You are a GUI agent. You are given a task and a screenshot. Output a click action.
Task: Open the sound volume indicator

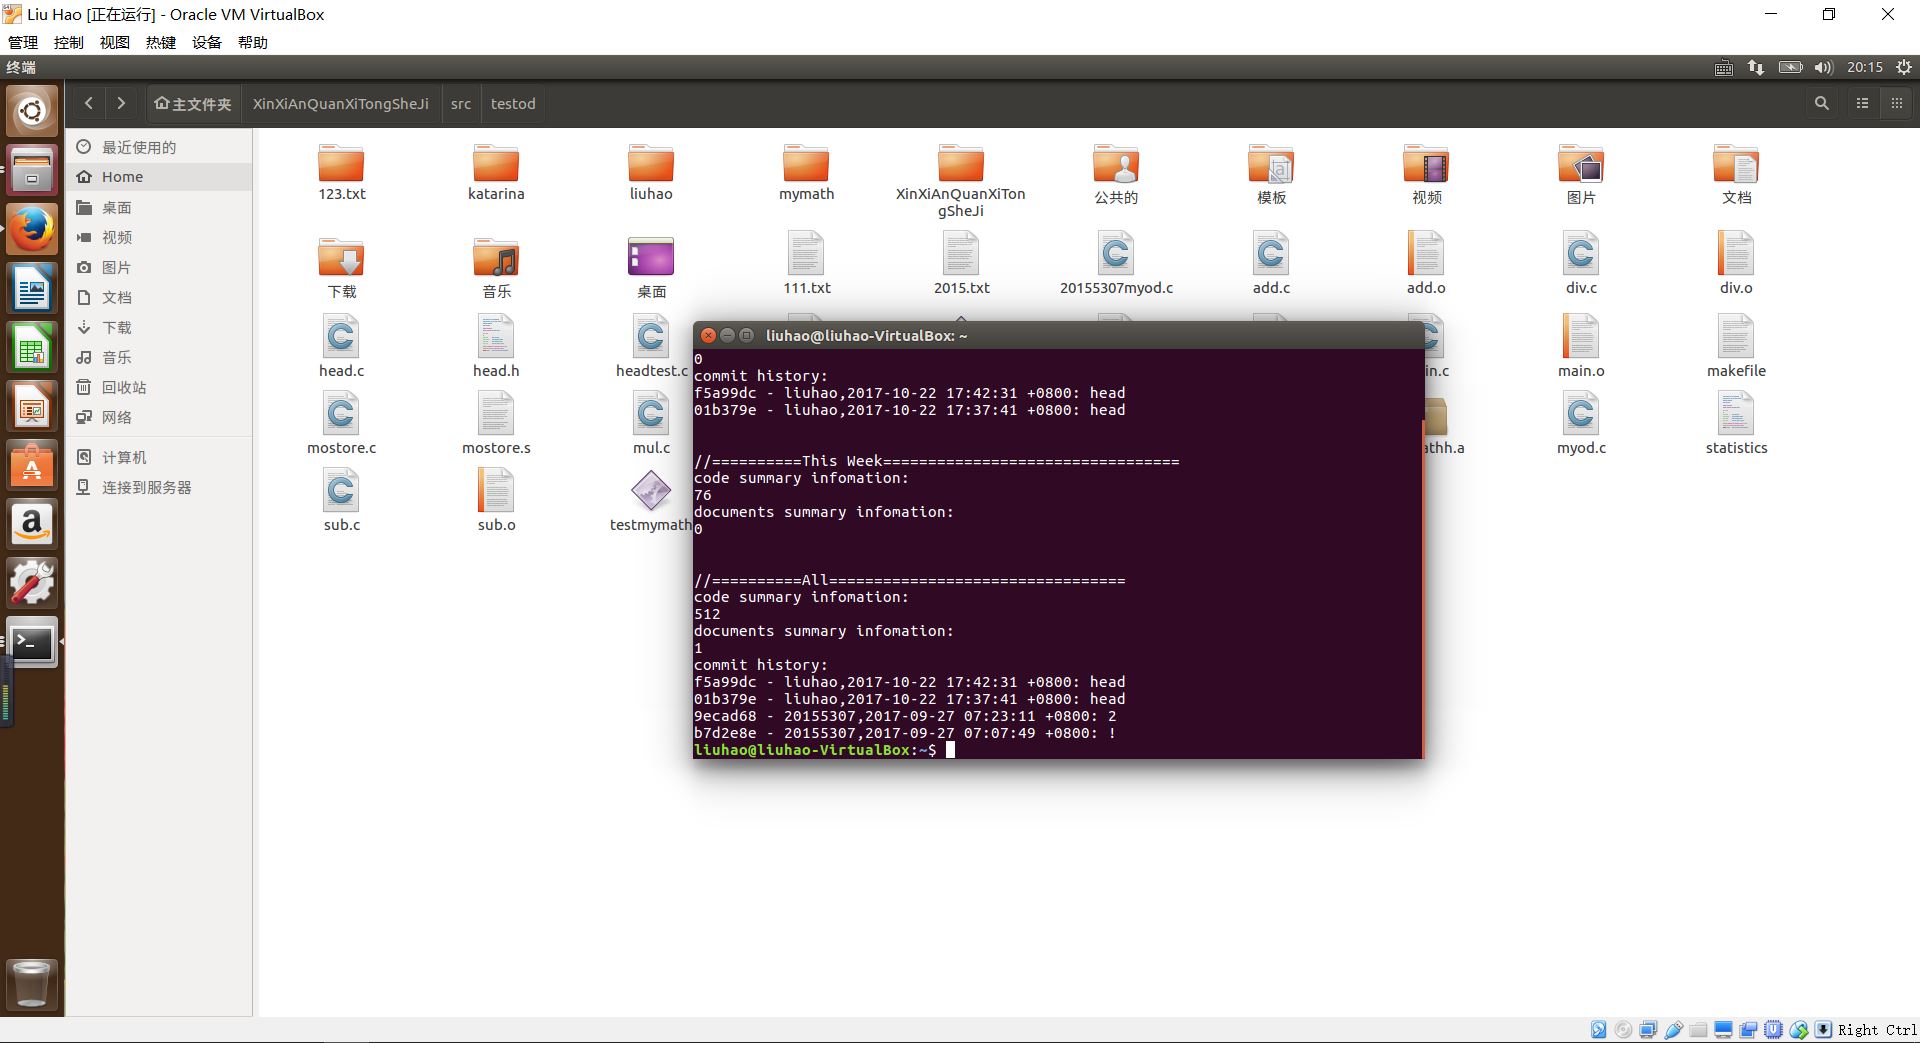tap(1823, 67)
